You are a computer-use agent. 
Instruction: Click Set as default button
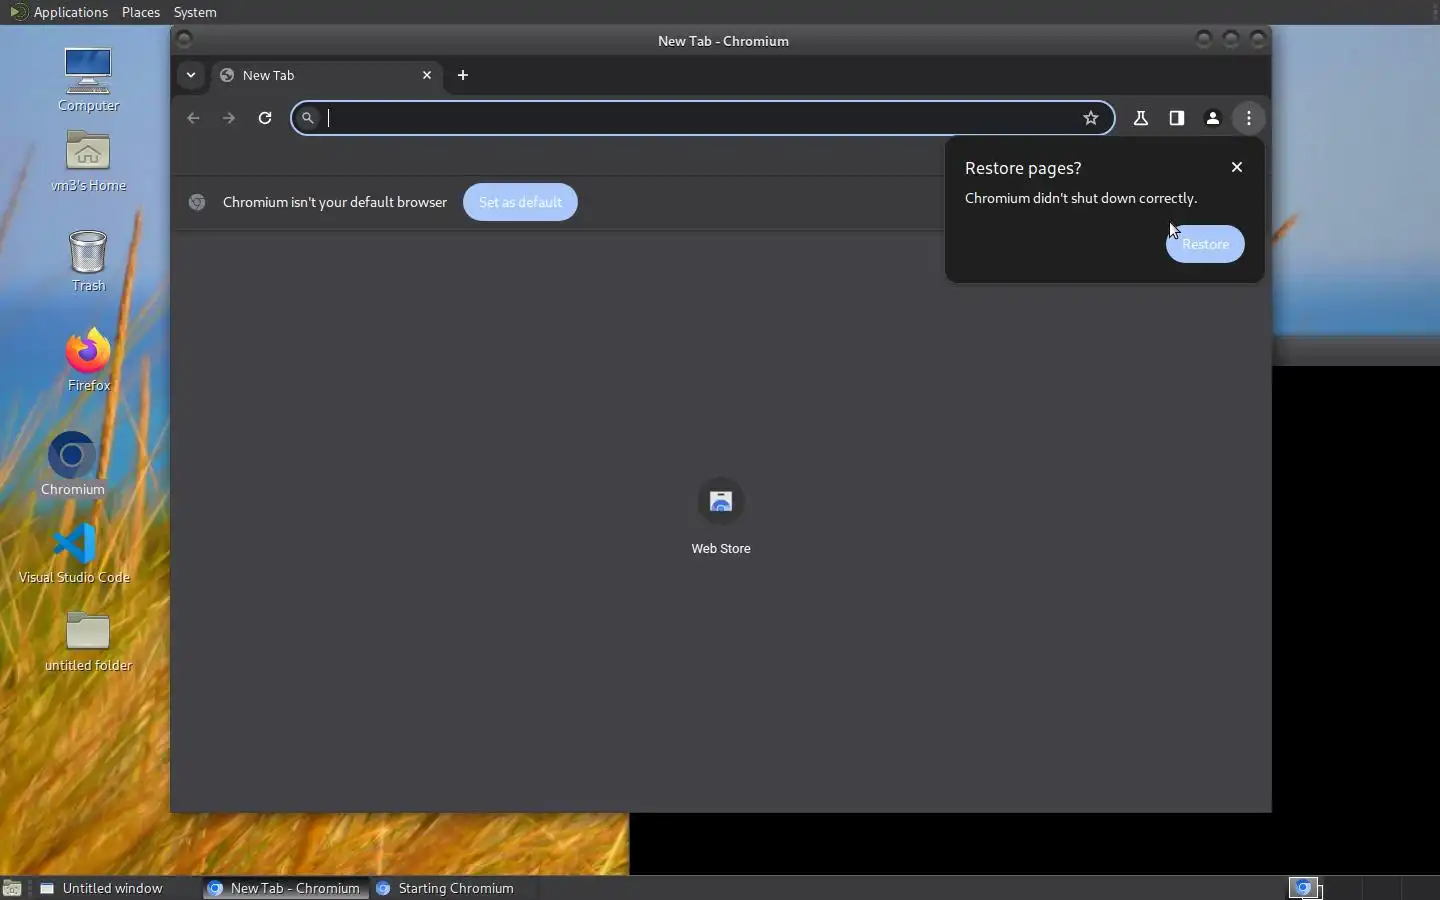[x=520, y=202]
